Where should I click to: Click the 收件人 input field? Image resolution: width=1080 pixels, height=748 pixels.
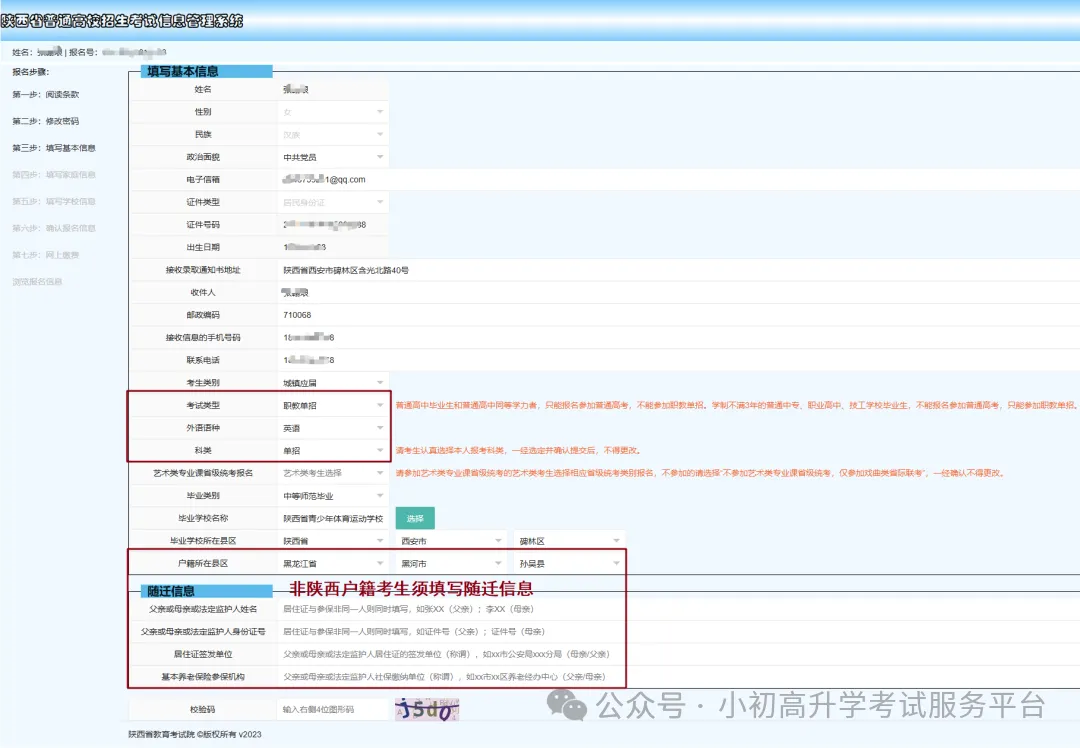click(678, 293)
